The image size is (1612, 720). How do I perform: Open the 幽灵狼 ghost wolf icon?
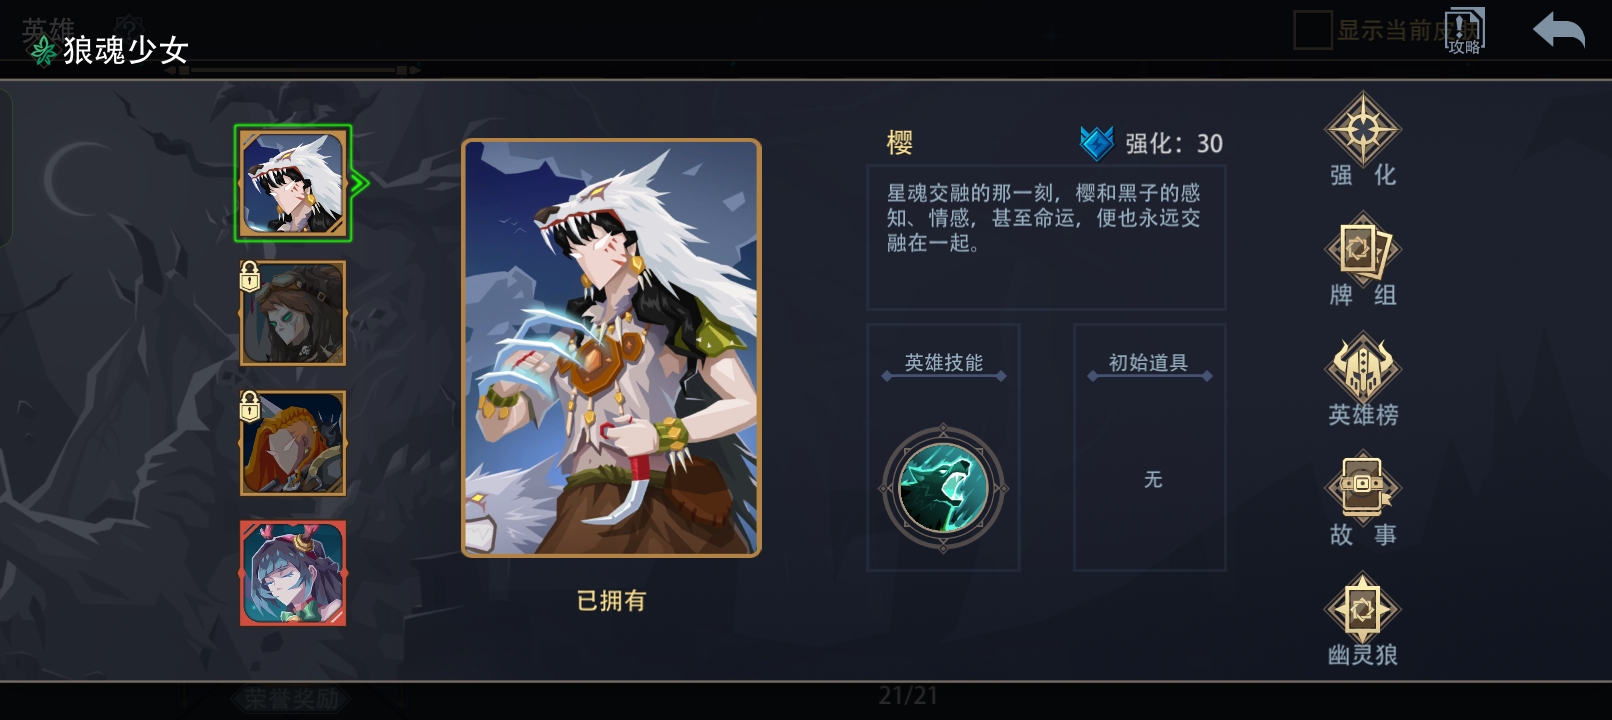coord(1362,609)
